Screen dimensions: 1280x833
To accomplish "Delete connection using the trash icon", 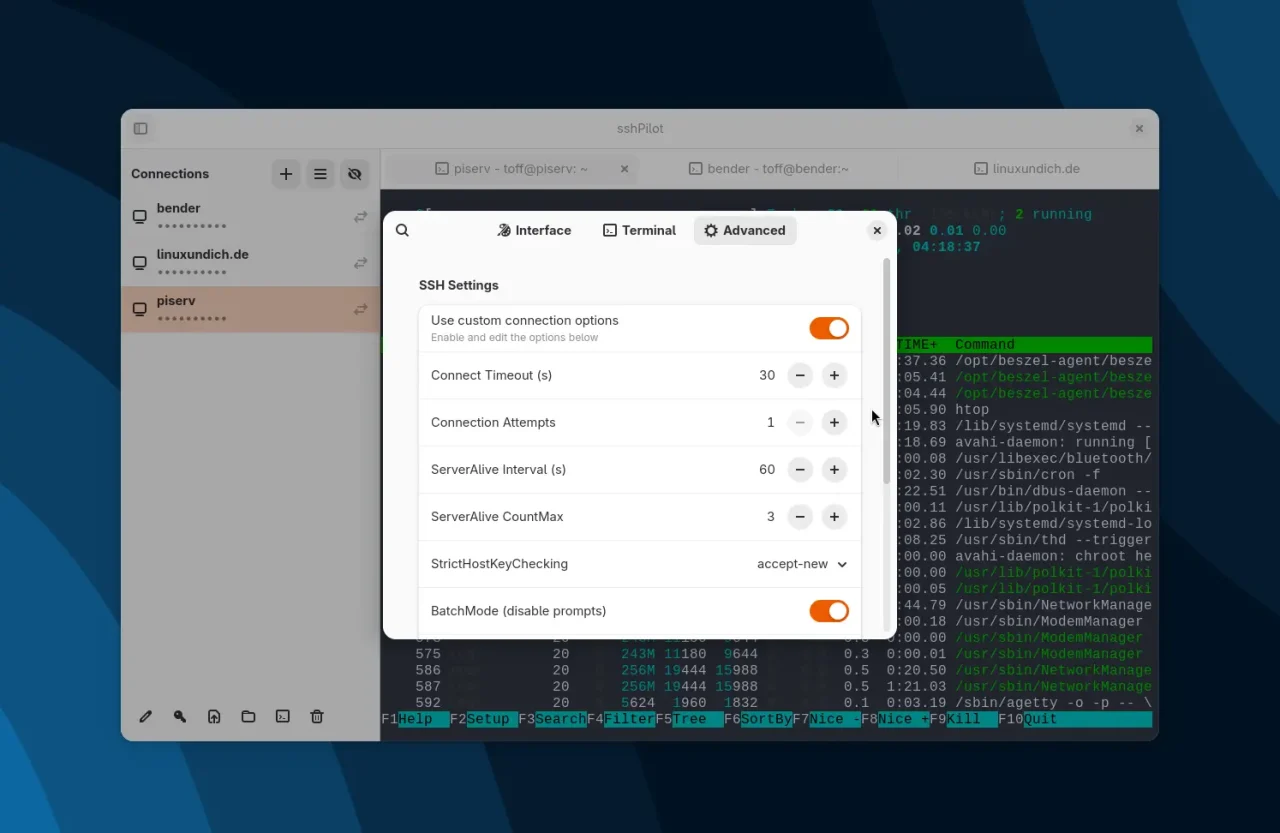I will 316,716.
